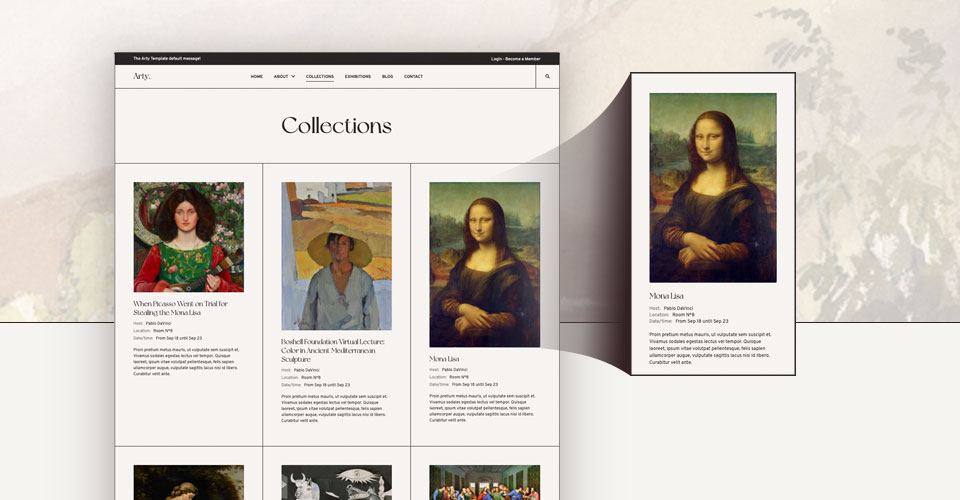This screenshot has height=500, width=960.
Task: Open the dark landscape figure thumbnail, second row
Action: point(189,482)
